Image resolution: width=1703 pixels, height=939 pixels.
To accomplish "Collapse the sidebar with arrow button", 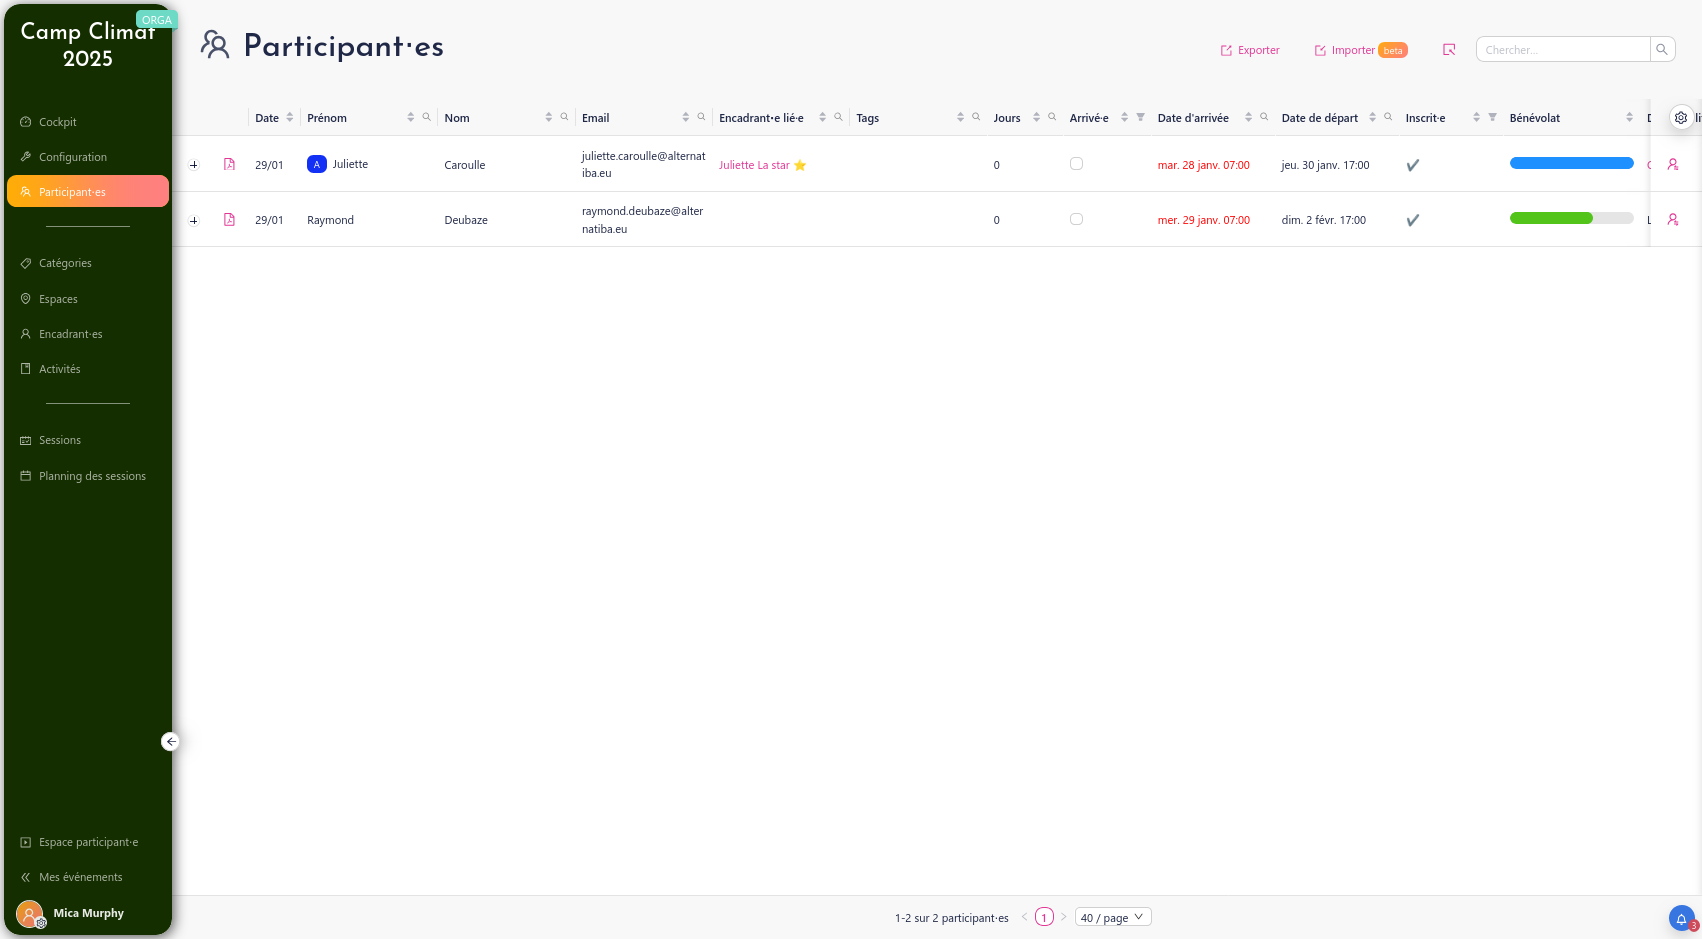I will pos(171,741).
